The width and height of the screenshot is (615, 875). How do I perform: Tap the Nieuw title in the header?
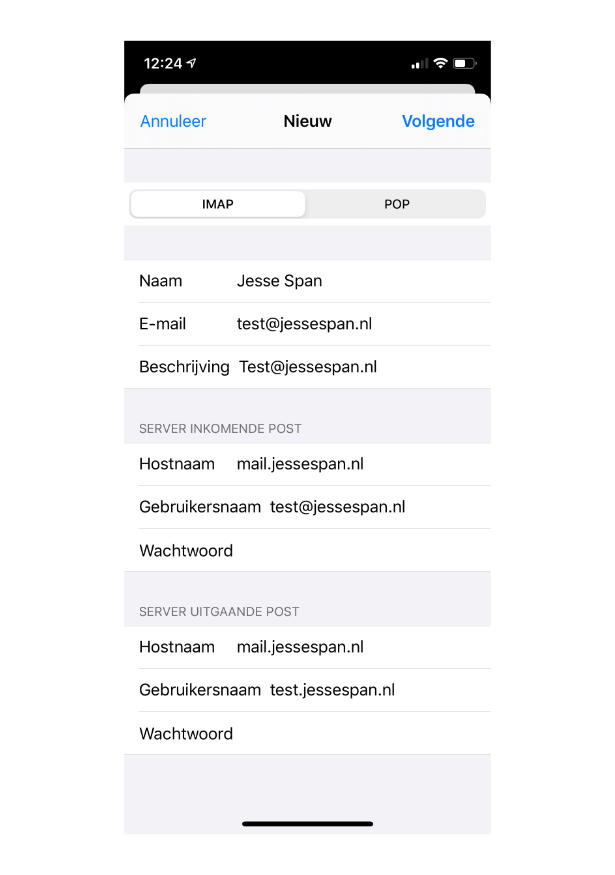(x=308, y=121)
